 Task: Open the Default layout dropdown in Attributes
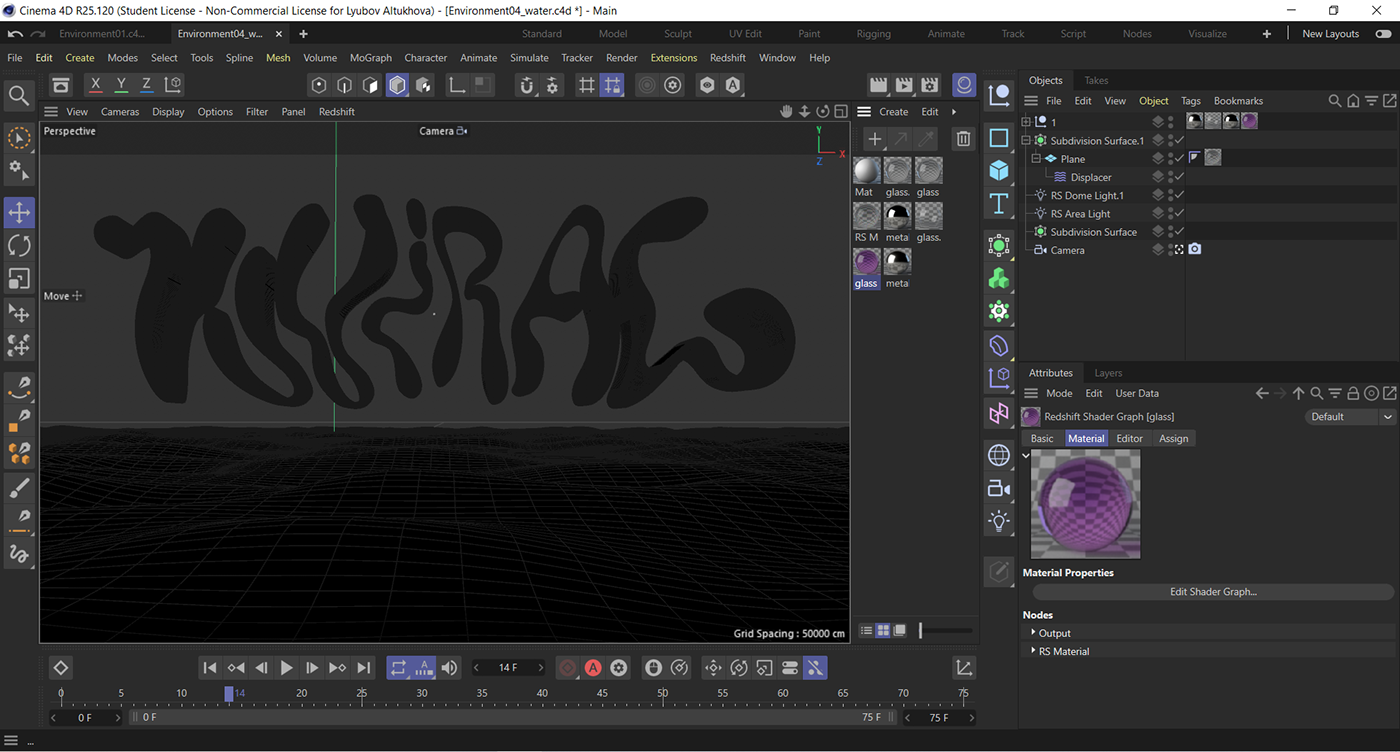point(1349,417)
